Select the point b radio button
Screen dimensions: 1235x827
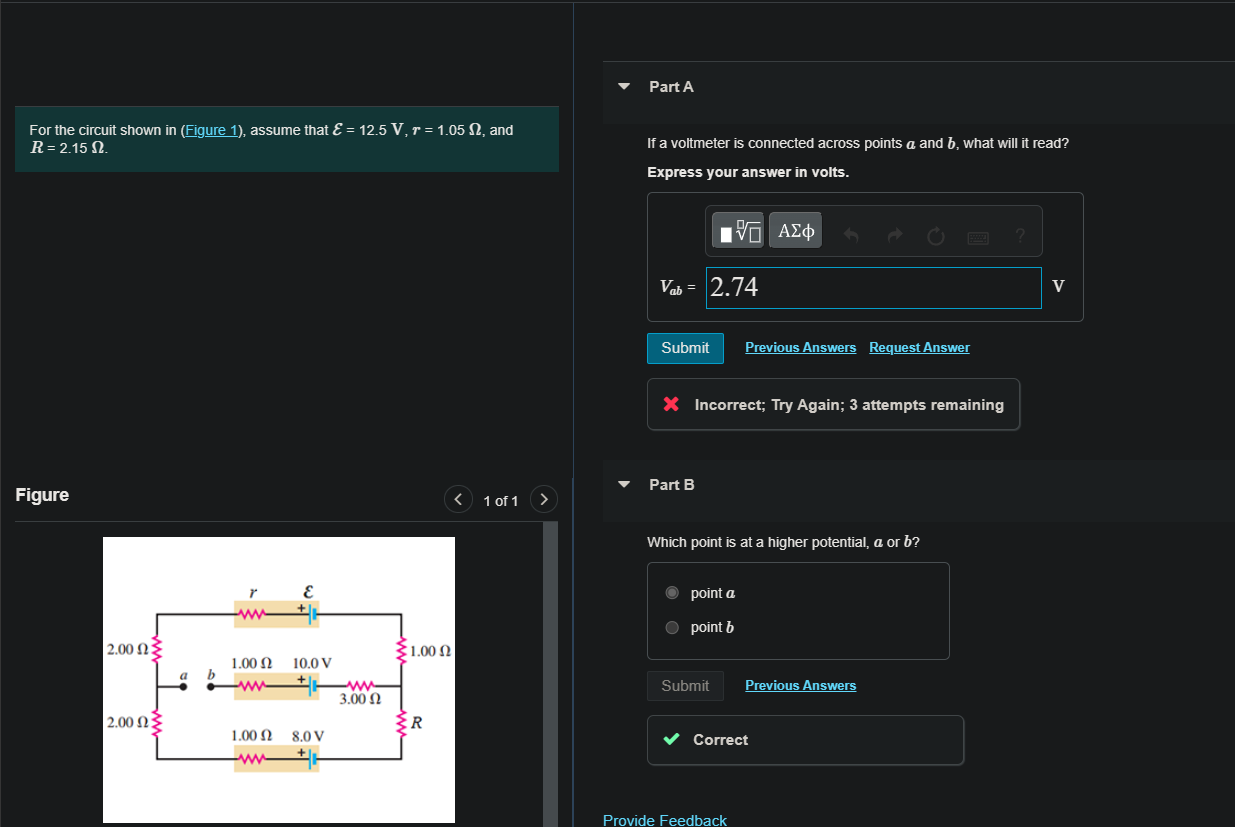[672, 627]
